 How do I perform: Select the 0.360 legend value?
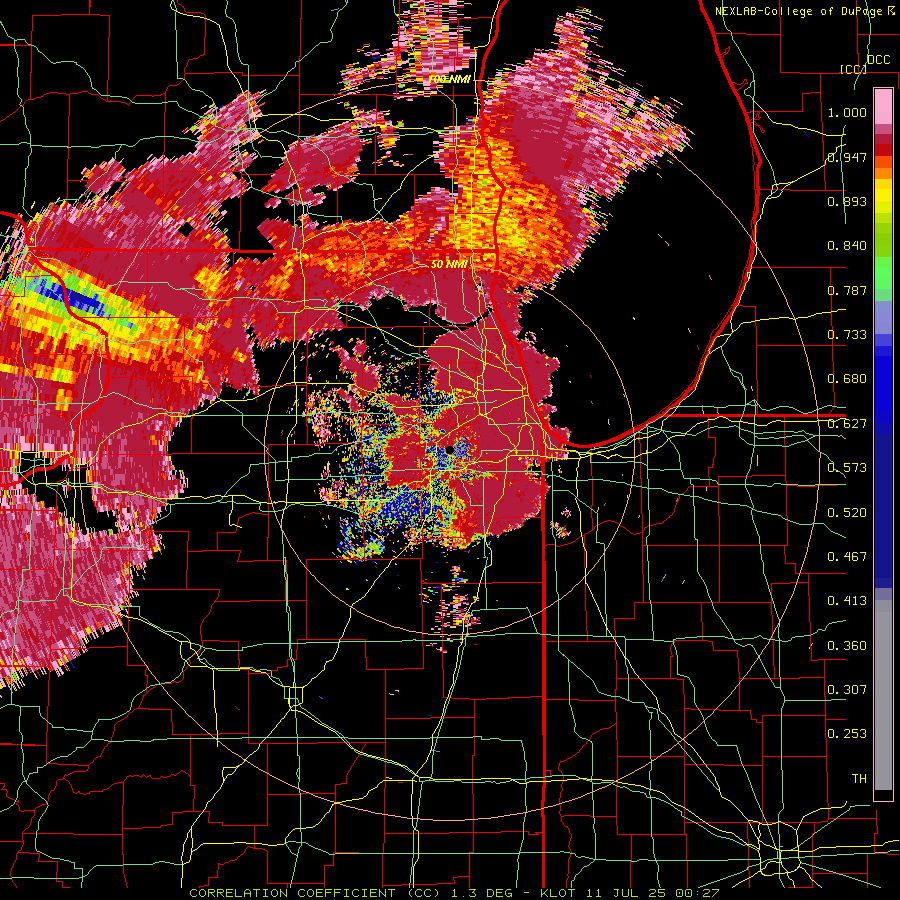(x=847, y=646)
